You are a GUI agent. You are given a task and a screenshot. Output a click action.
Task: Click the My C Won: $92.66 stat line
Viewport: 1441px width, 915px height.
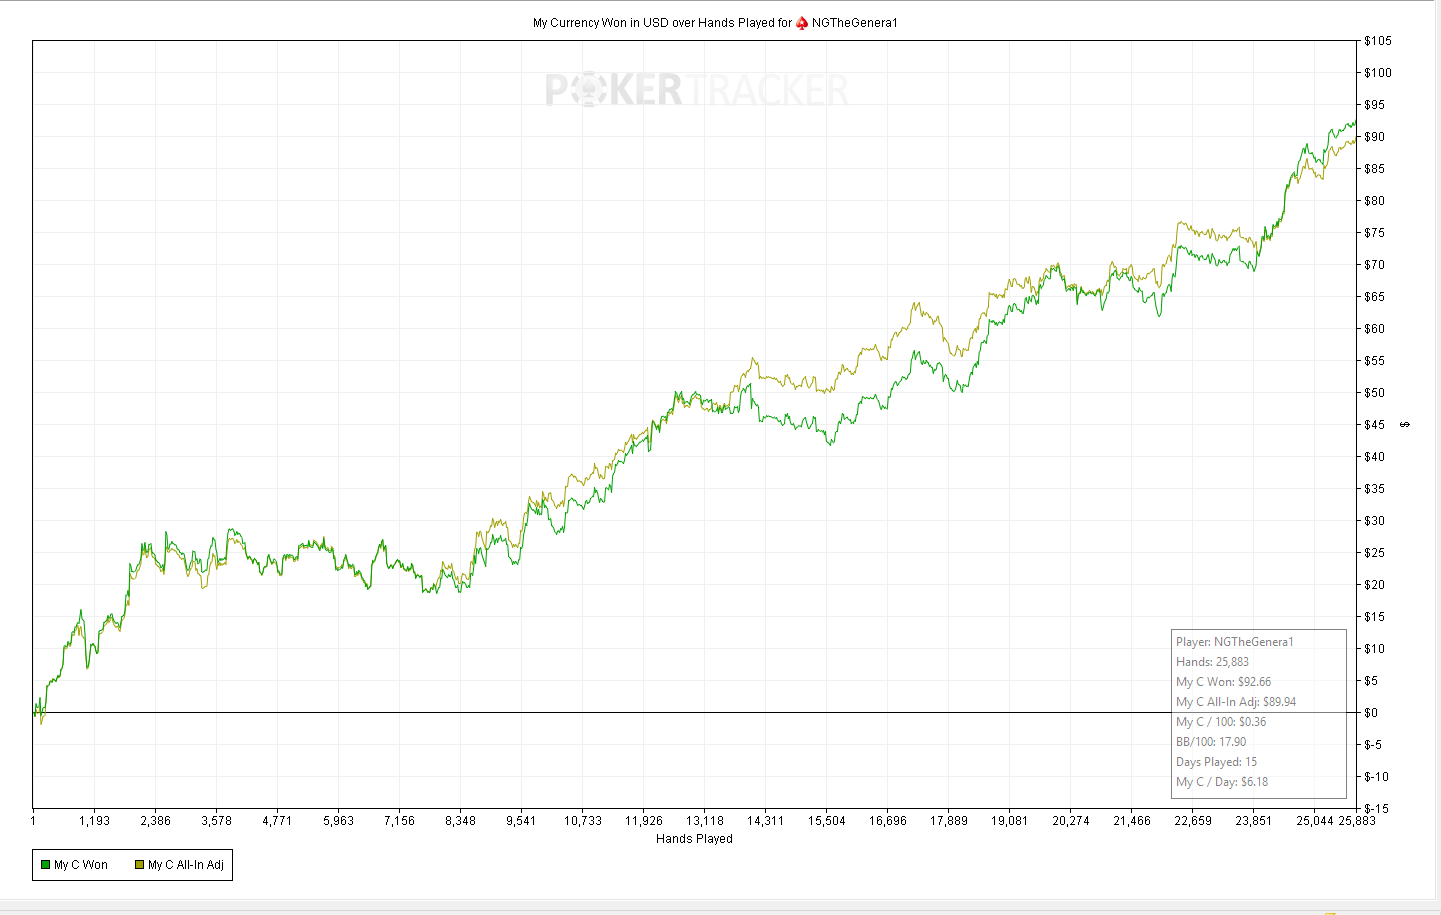click(x=1223, y=682)
